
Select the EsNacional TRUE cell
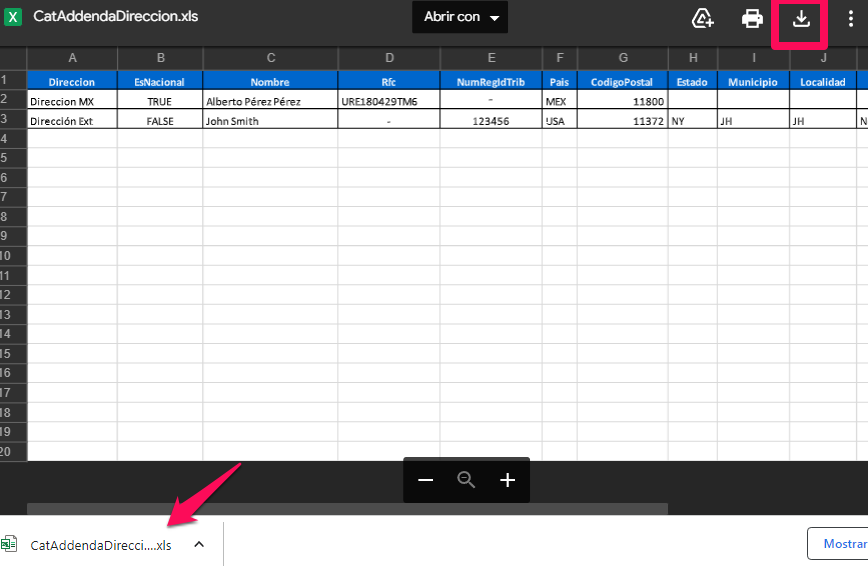pyautogui.click(x=160, y=101)
